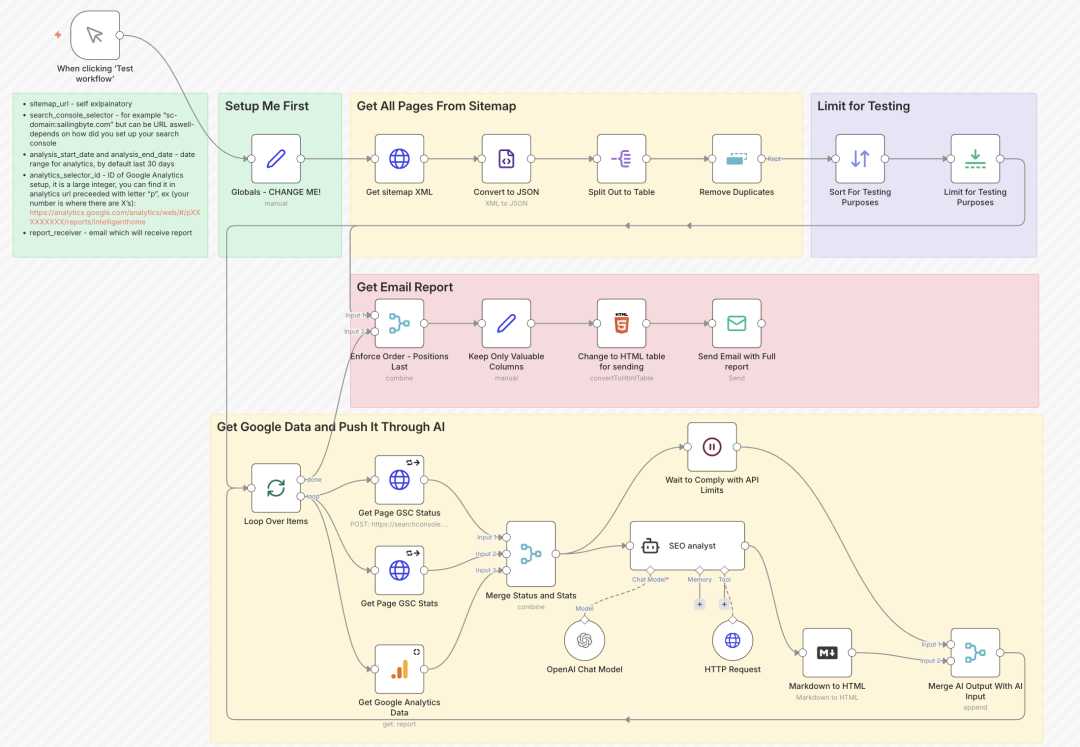The height and width of the screenshot is (747, 1080).
Task: Open the Get Google Analytics Data node
Action: pyautogui.click(x=399, y=669)
